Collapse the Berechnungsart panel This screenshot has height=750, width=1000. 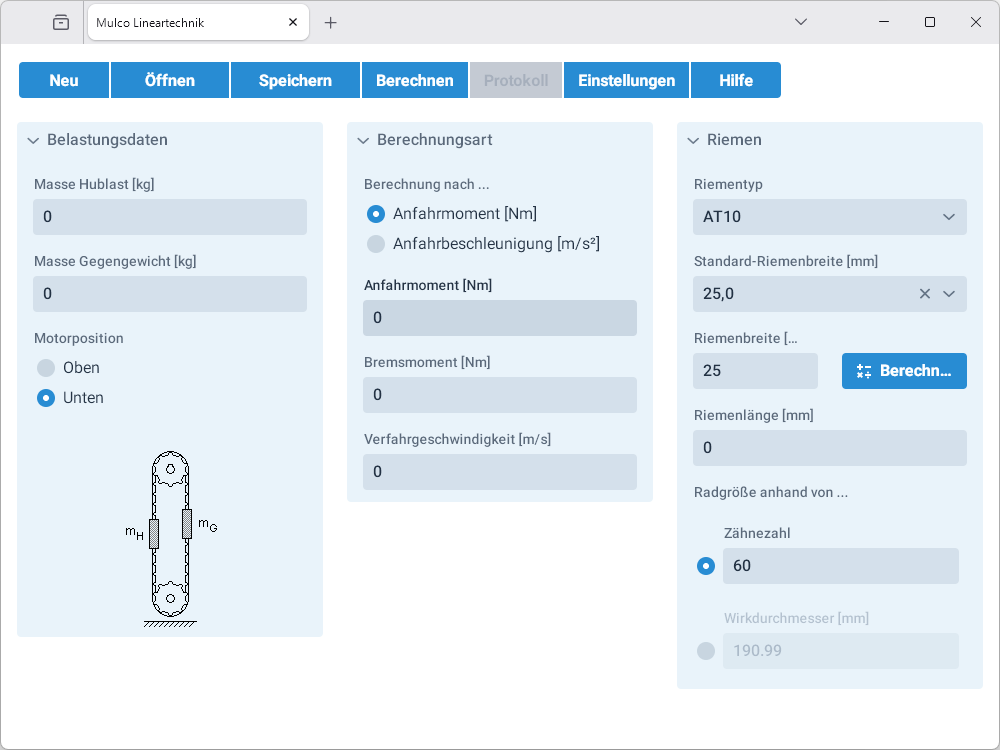coord(363,141)
